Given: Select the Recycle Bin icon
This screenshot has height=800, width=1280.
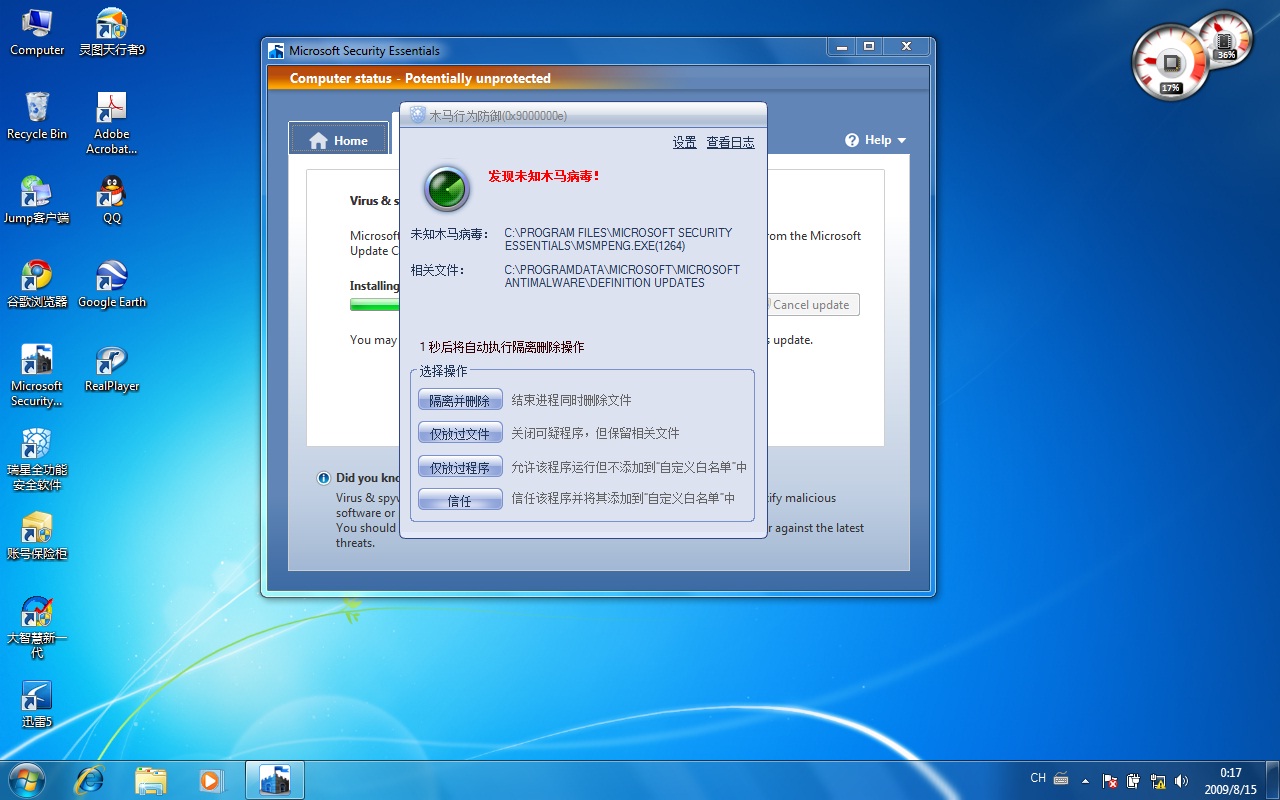Looking at the screenshot, I should [37, 116].
